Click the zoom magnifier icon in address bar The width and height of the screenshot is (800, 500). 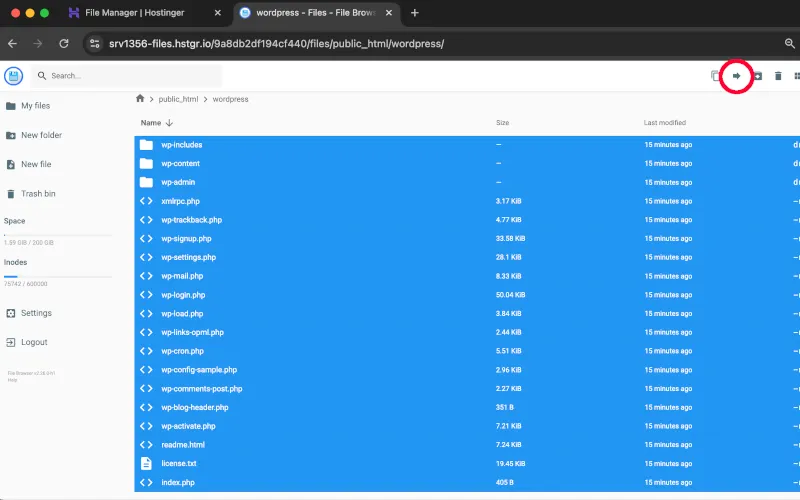[789, 44]
